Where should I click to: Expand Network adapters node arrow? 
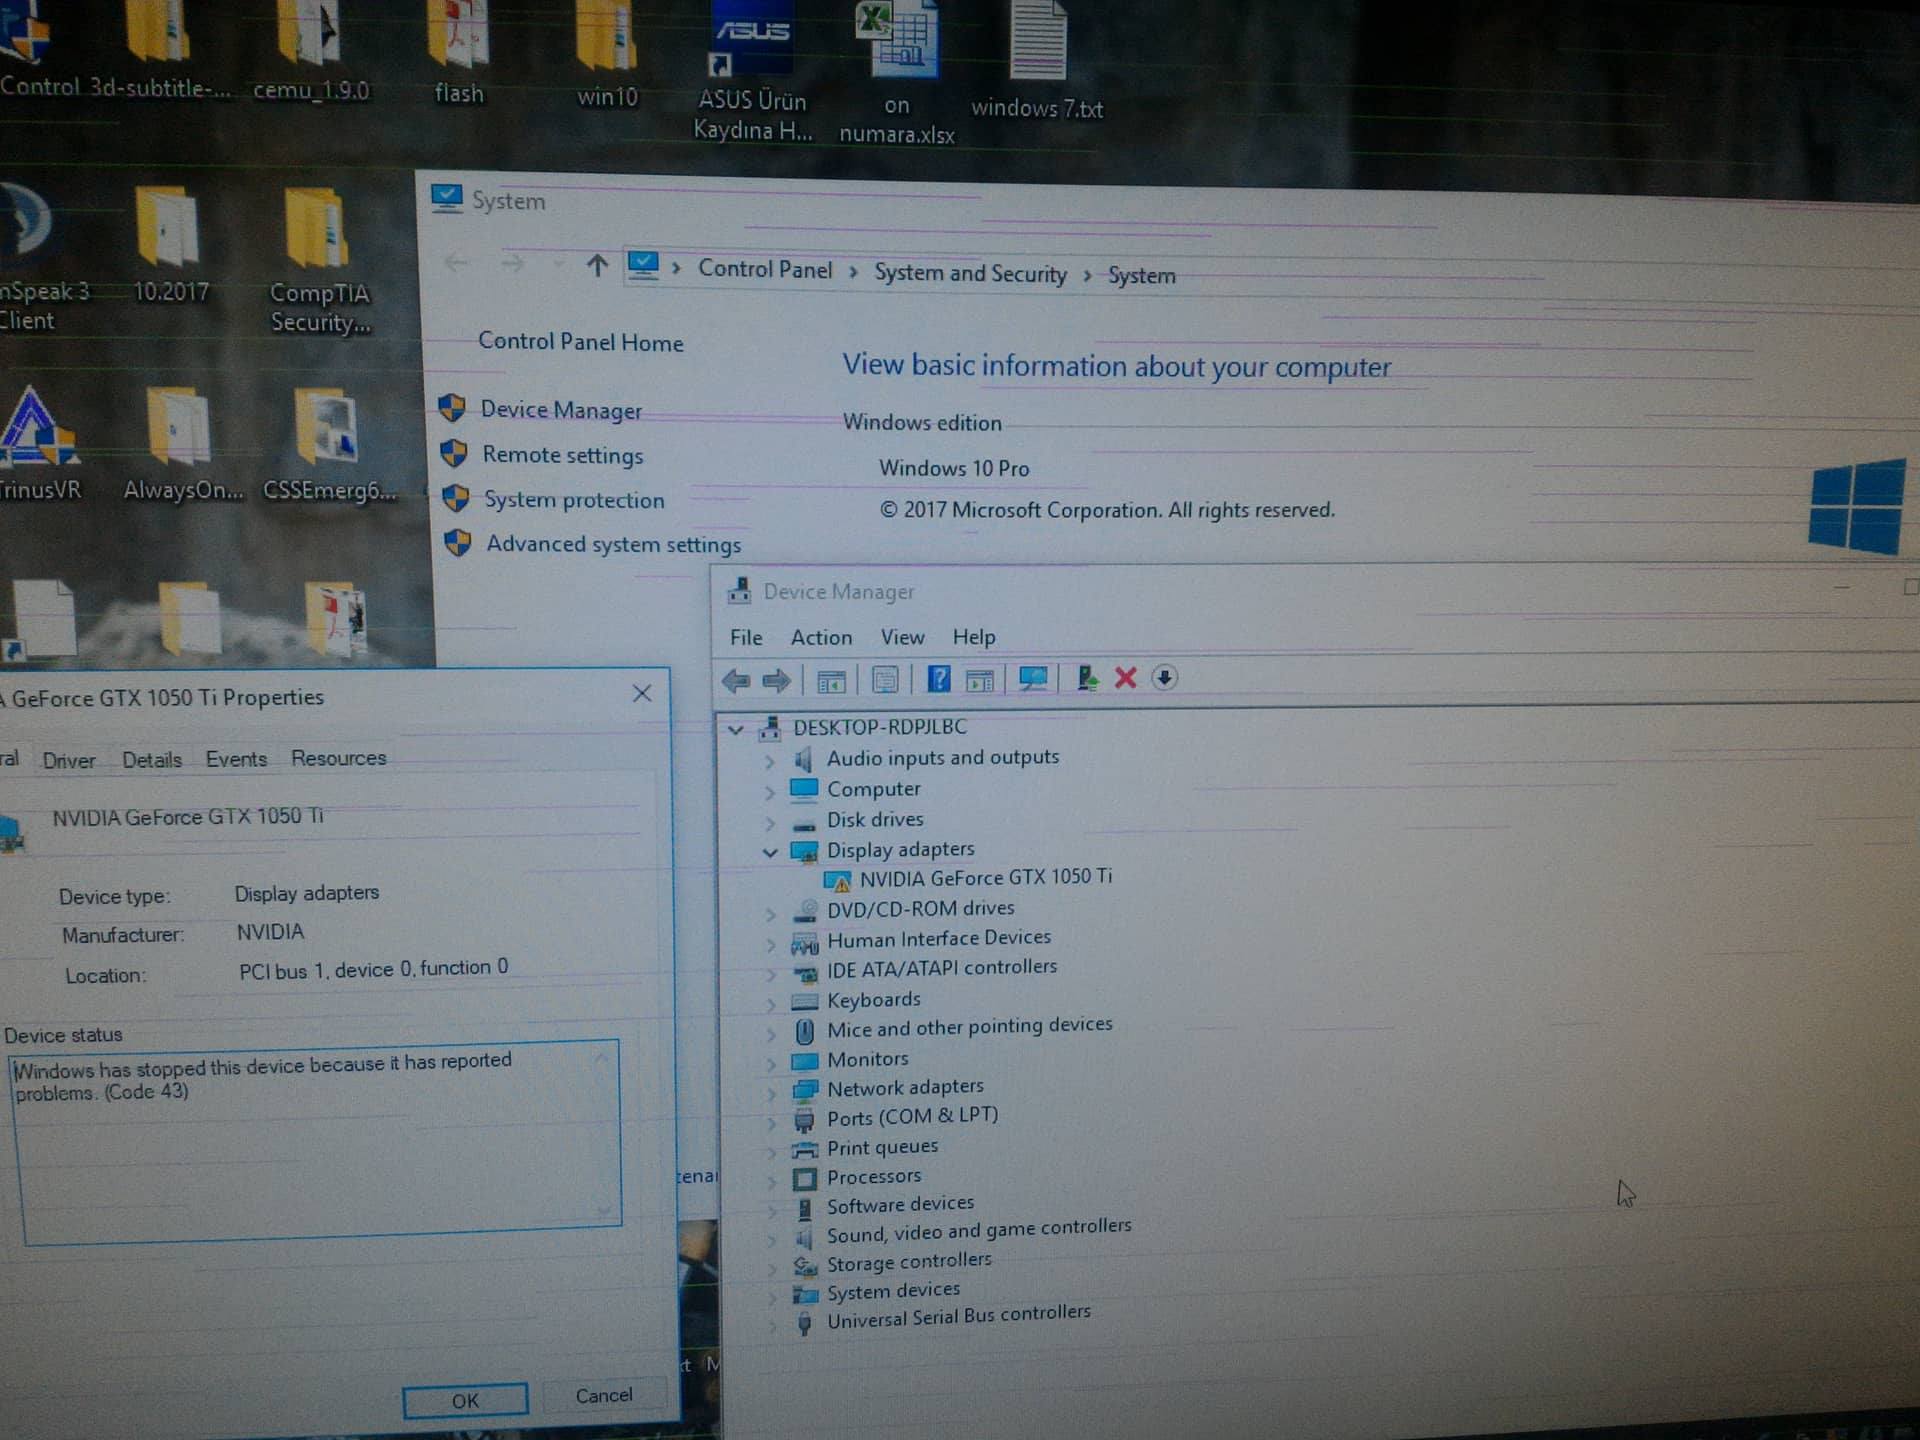[769, 1092]
